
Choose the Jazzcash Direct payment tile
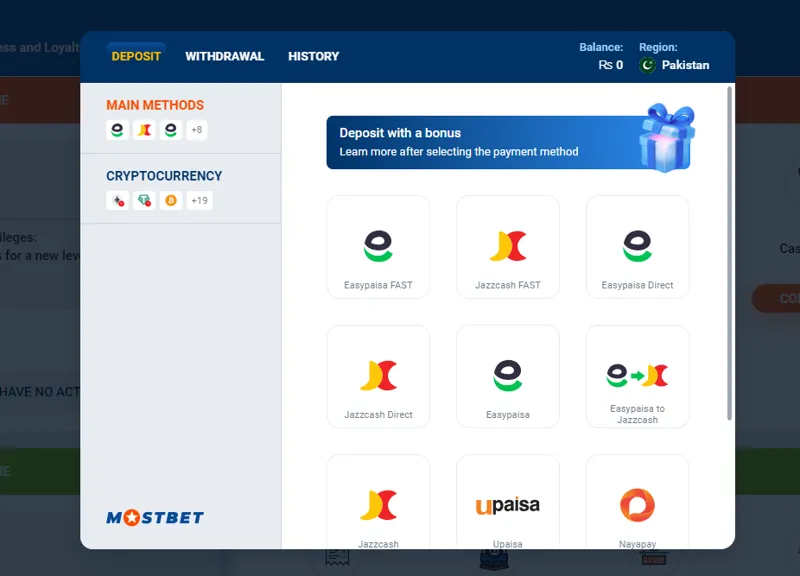pyautogui.click(x=378, y=375)
